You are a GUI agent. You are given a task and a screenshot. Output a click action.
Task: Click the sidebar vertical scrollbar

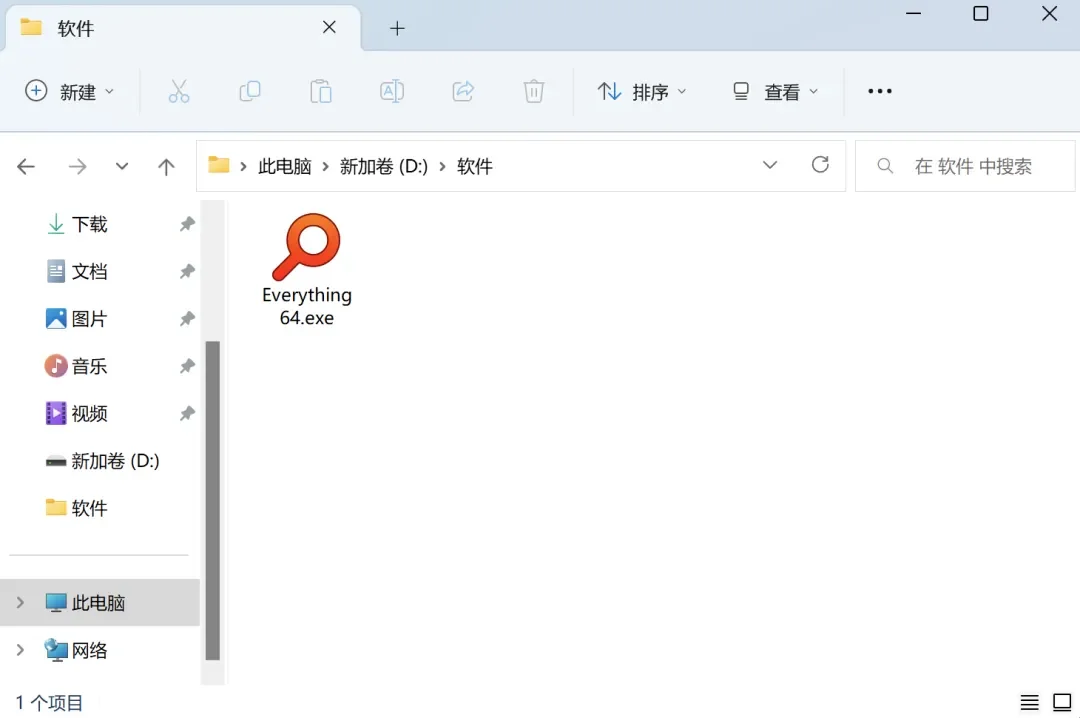(213, 500)
